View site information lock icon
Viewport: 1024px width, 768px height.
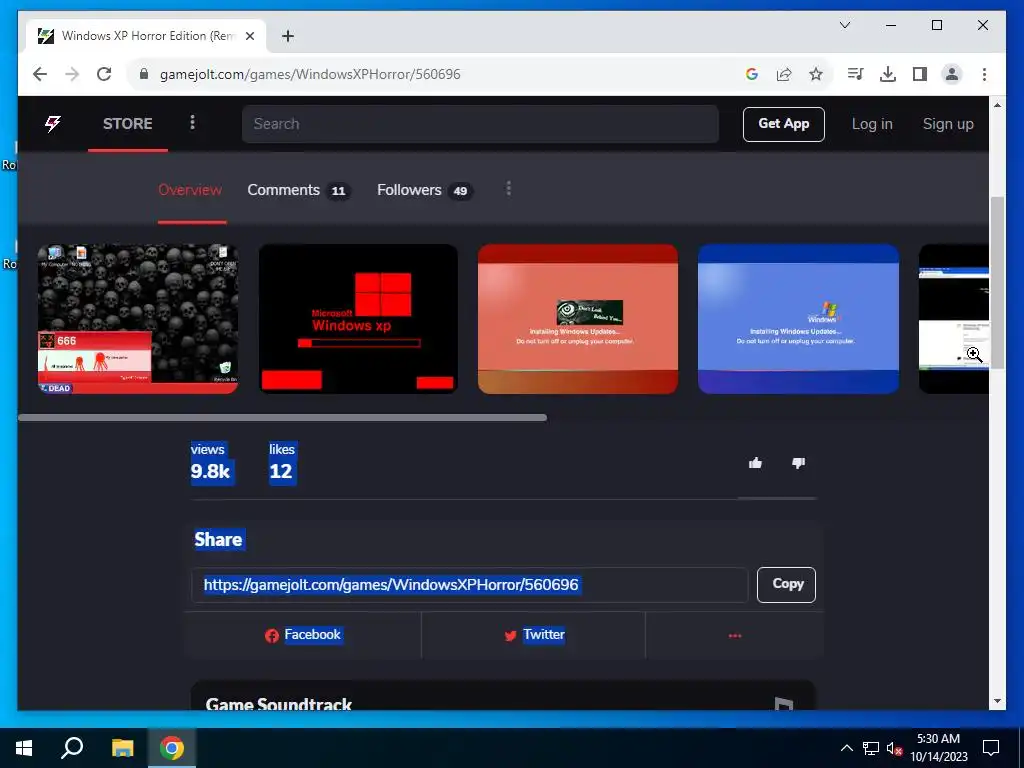(x=144, y=74)
